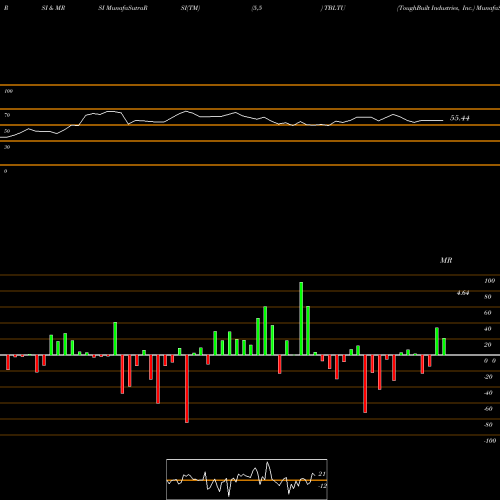Click the MR axis label -100
The height and width of the screenshot is (500, 500).
(x=490, y=441)
